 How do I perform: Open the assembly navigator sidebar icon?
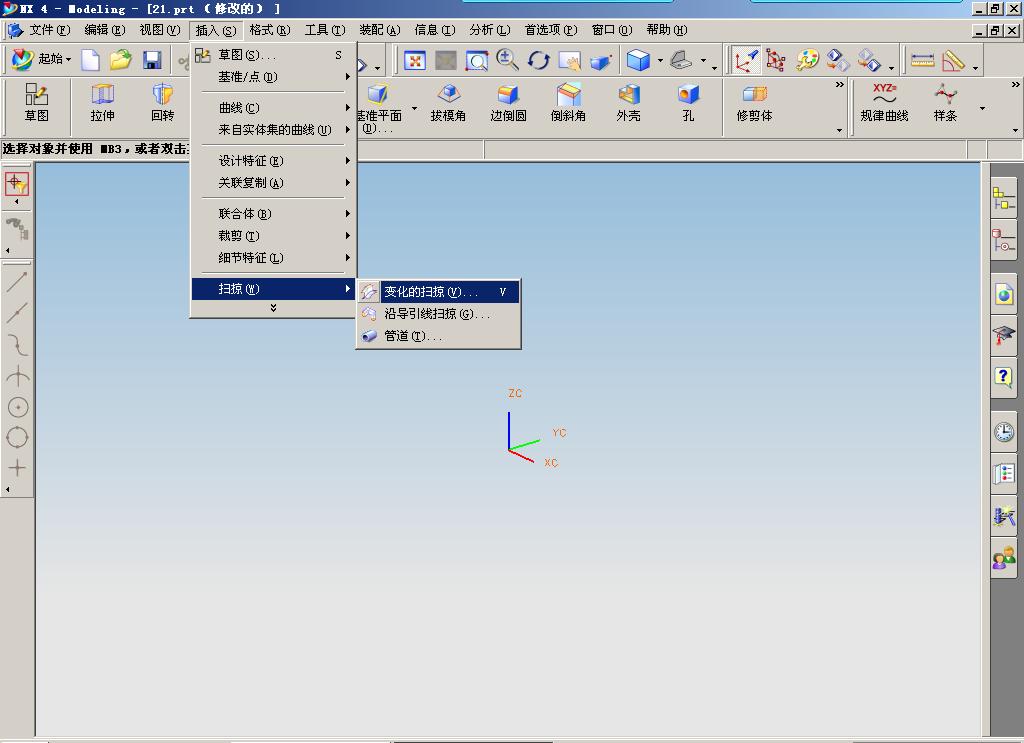point(1004,199)
